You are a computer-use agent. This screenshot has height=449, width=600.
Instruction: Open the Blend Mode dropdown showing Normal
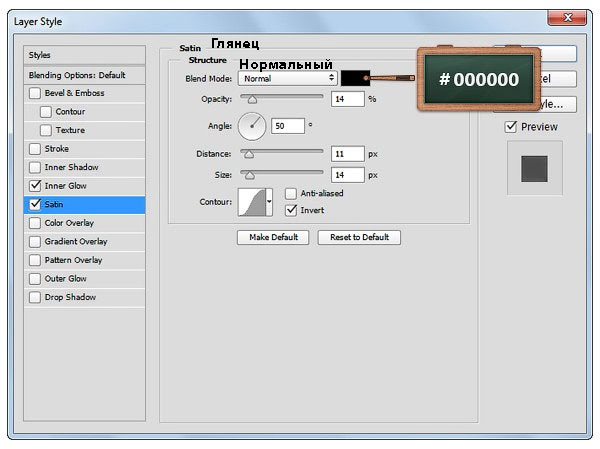[x=288, y=78]
